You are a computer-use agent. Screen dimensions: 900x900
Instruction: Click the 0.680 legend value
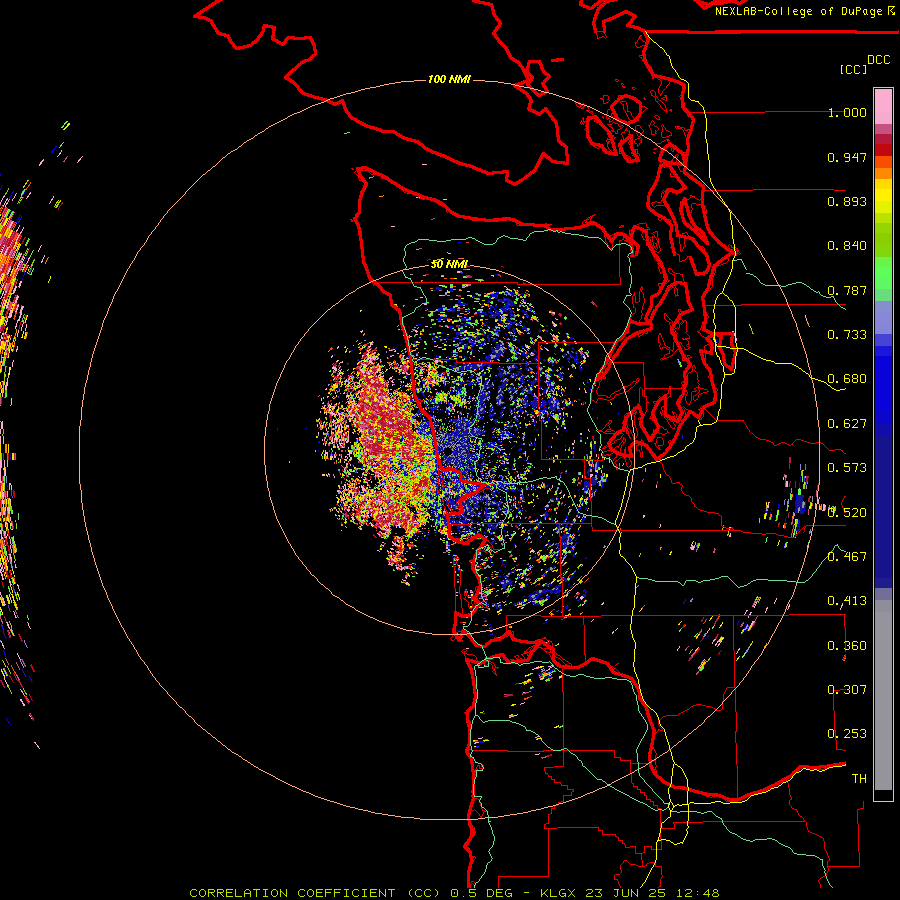coord(847,379)
